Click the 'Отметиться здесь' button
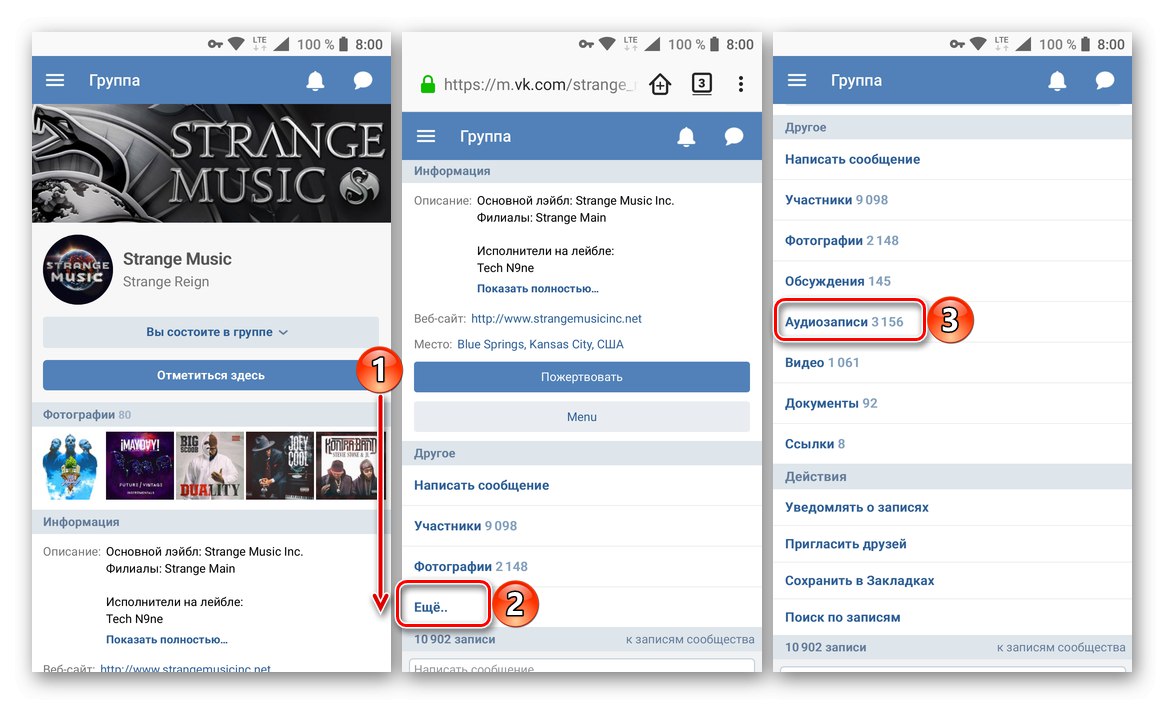The width and height of the screenshot is (1164, 704). (x=211, y=375)
